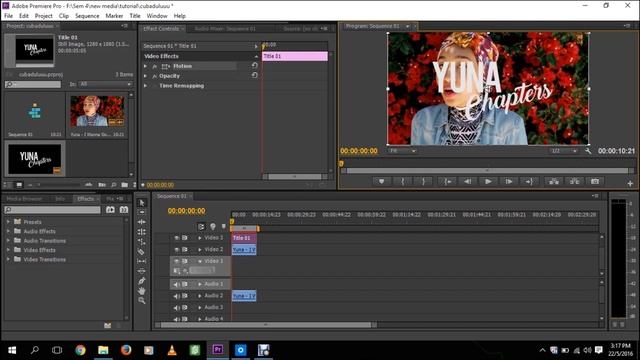Expand Opacity effect properties
Screen dimensions: 640x360
[146, 76]
